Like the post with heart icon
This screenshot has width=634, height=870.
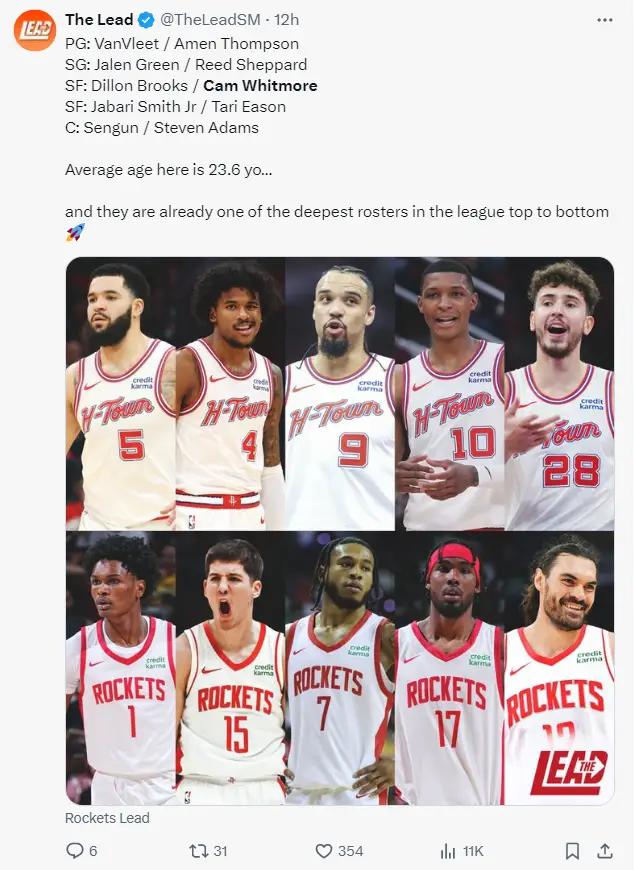pos(323,851)
